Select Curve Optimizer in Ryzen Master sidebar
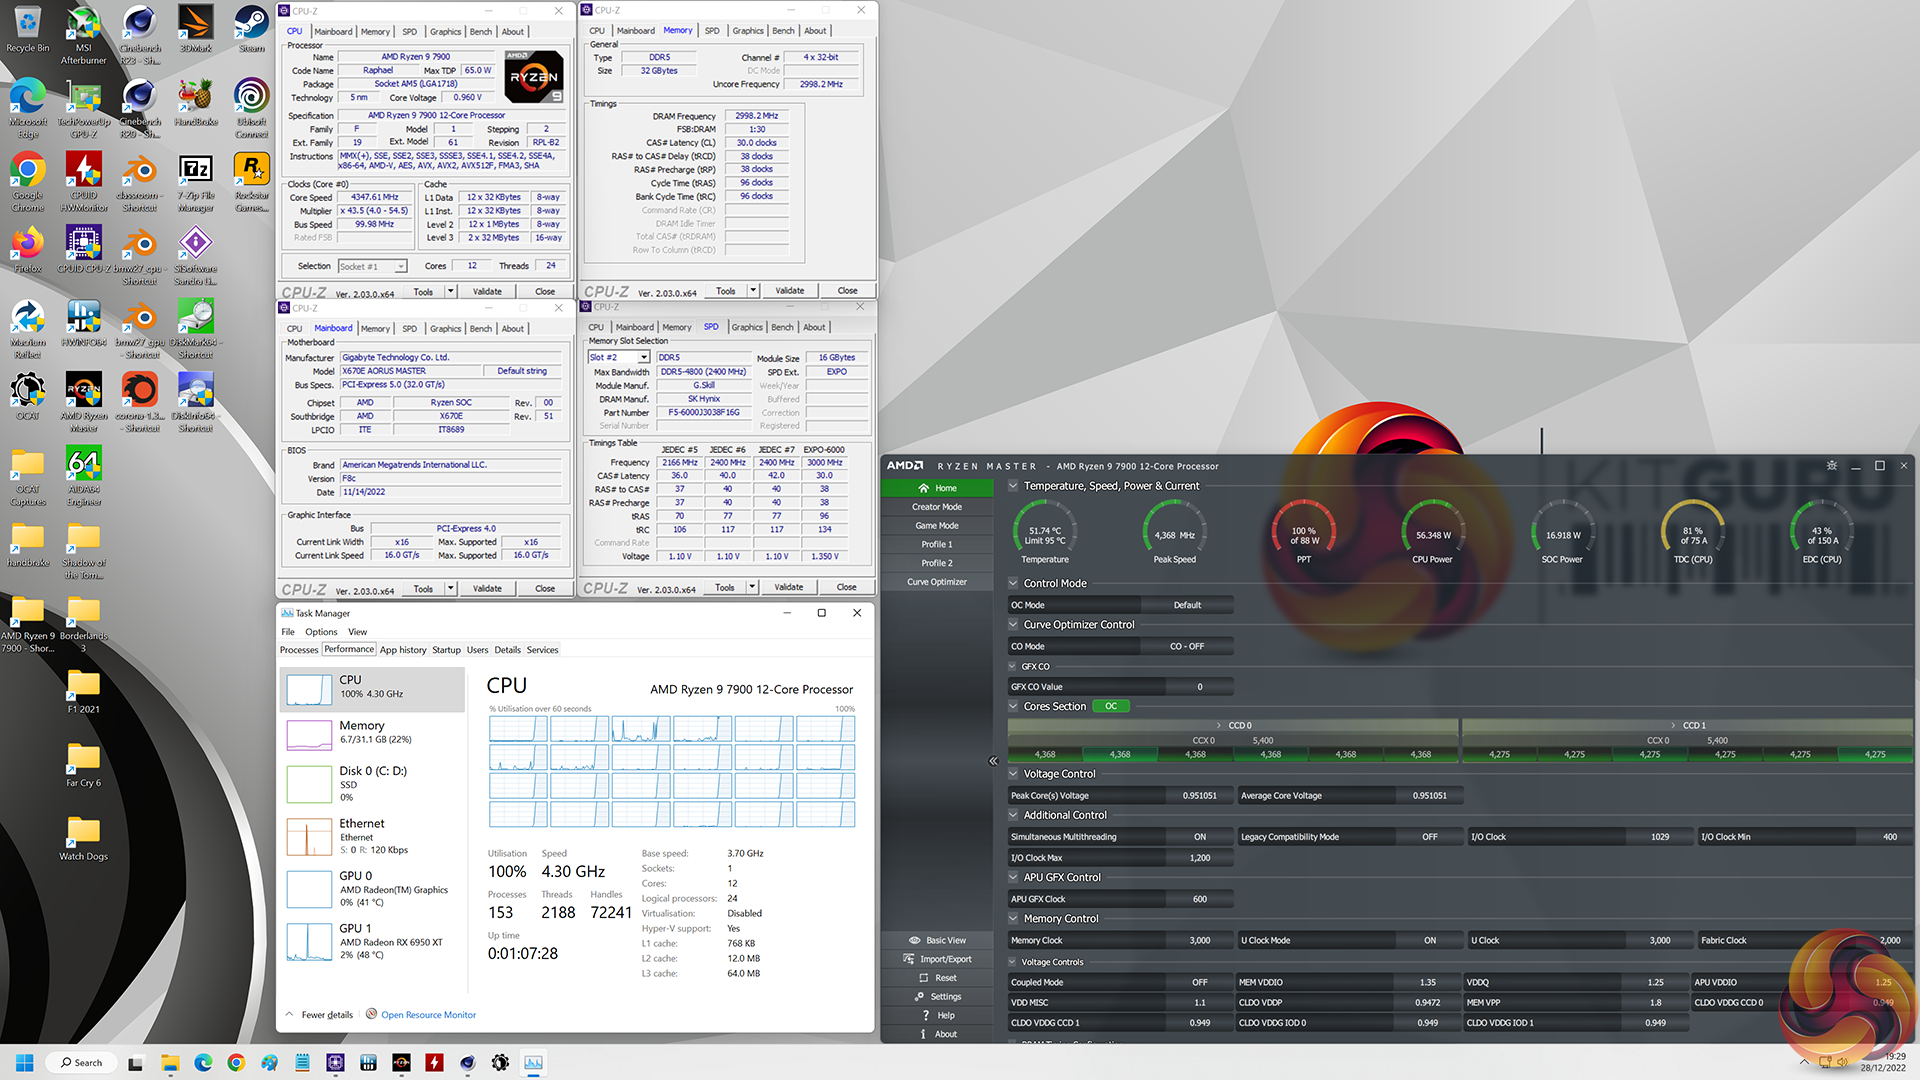Viewport: 1920px width, 1080px height. pos(937,582)
